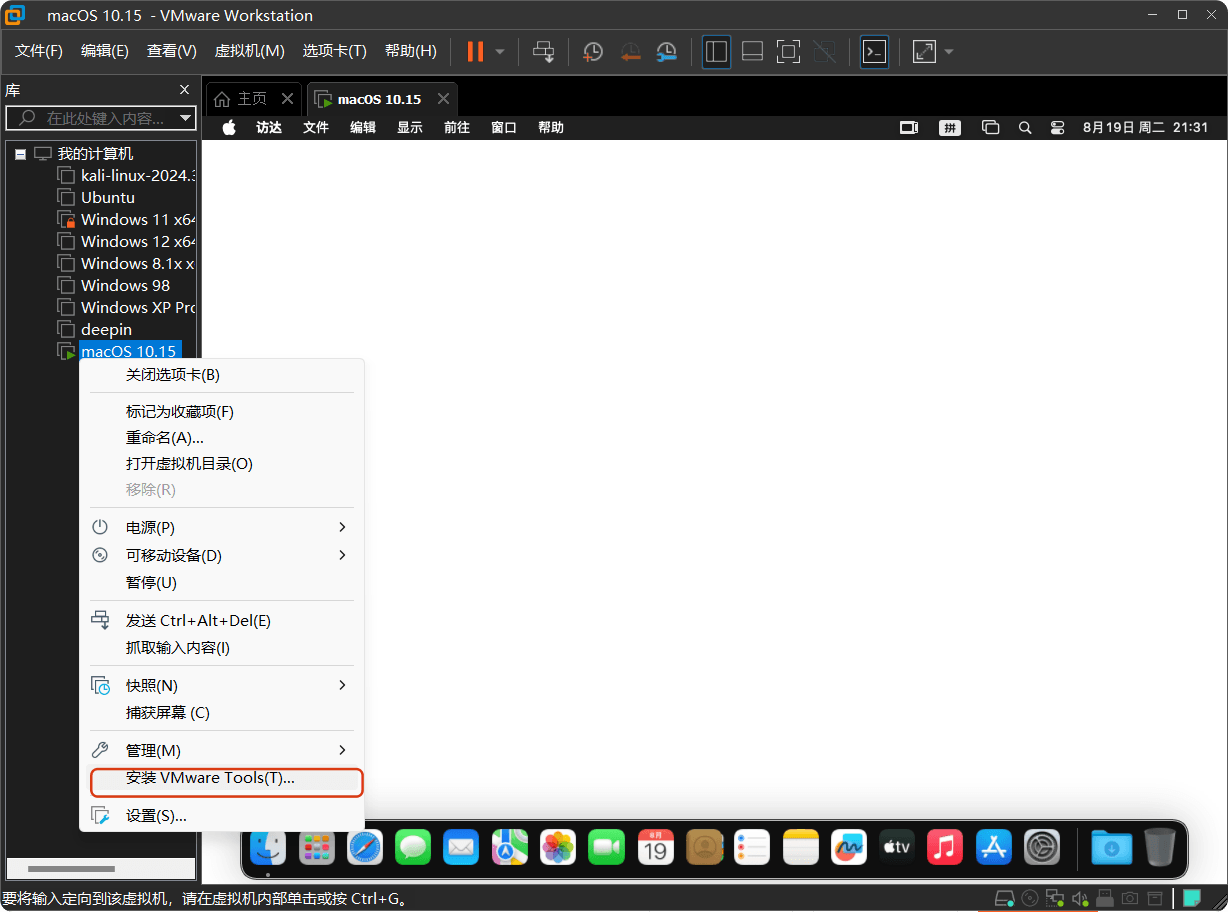The width and height of the screenshot is (1228, 912).
Task: Click the virtual hard disk status bar icon
Action: 1005,899
